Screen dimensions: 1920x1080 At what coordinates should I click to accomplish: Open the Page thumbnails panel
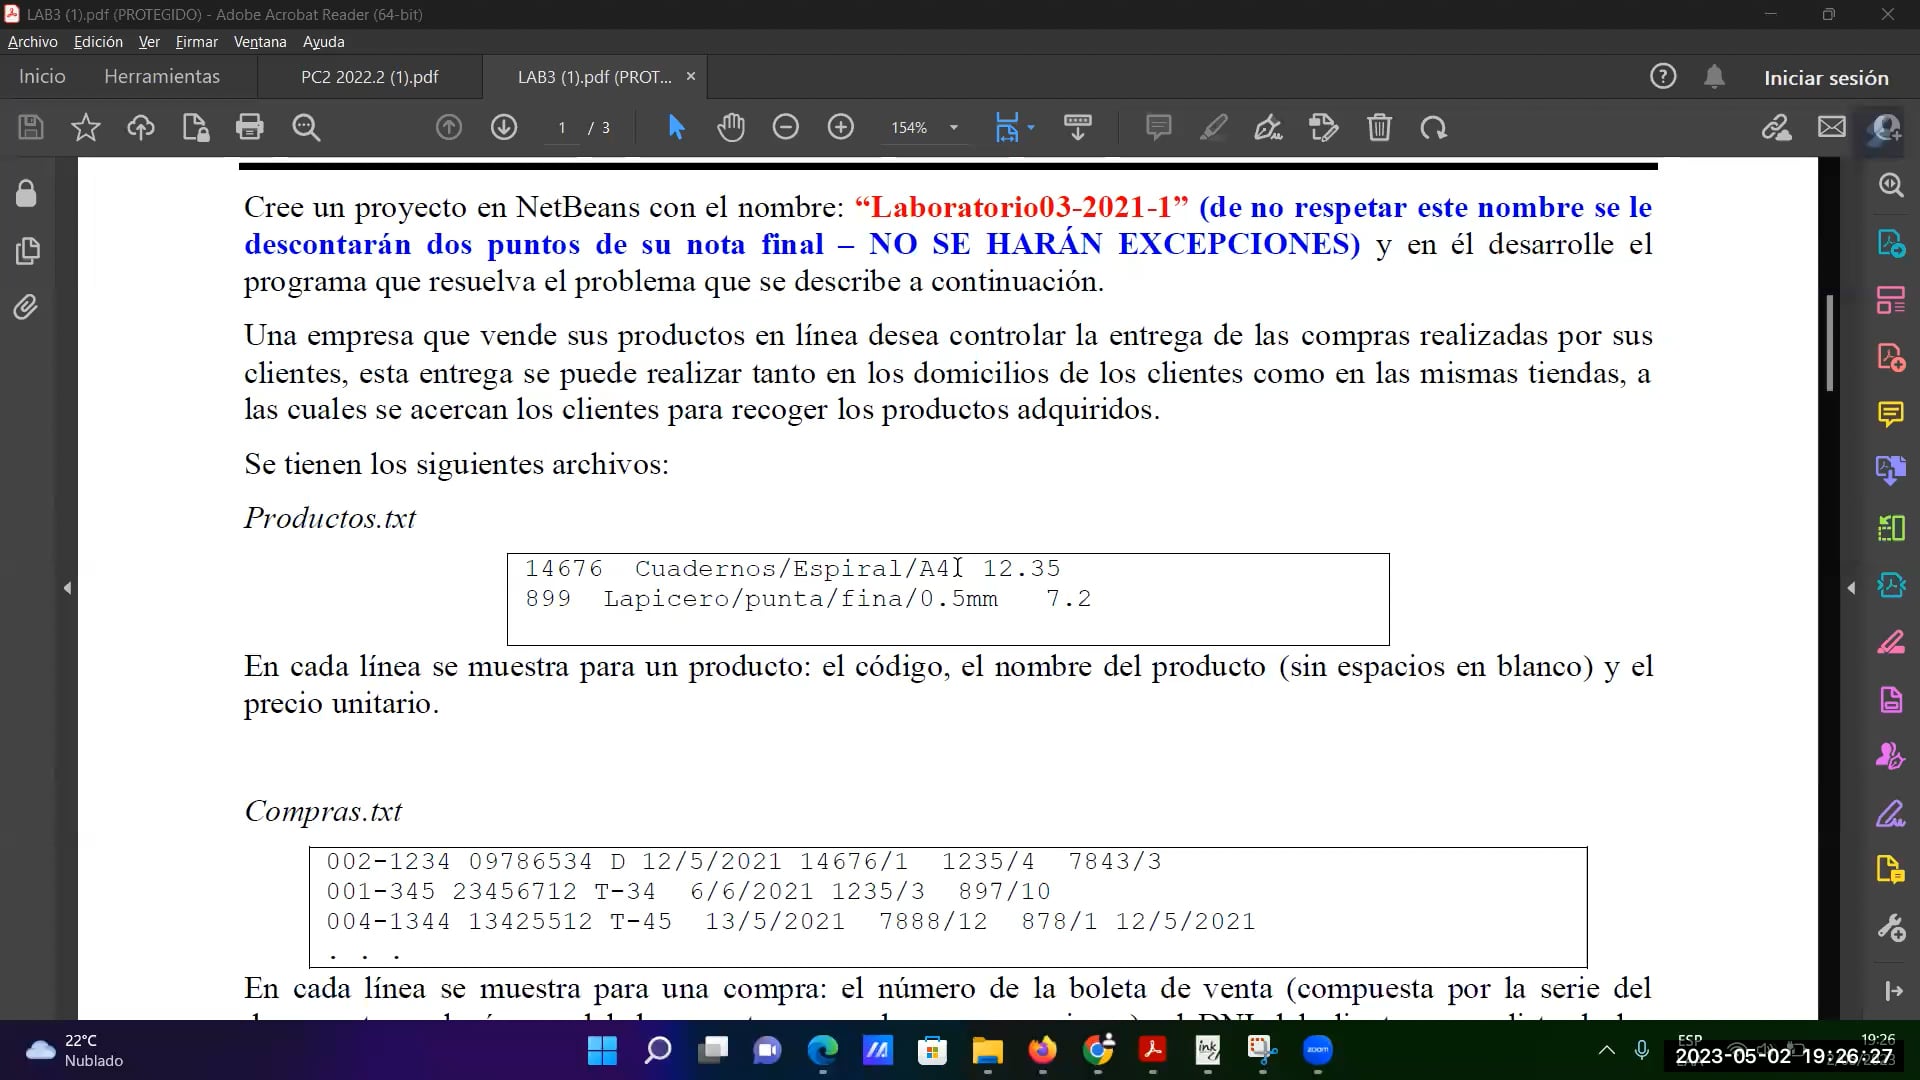click(x=27, y=250)
